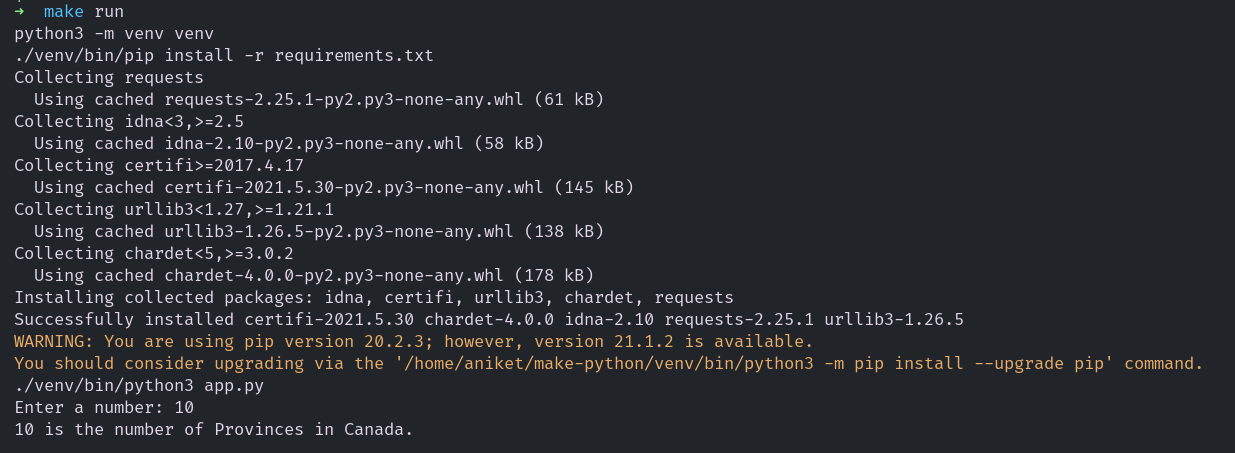Click the "Installing collected packages" line

(373, 297)
